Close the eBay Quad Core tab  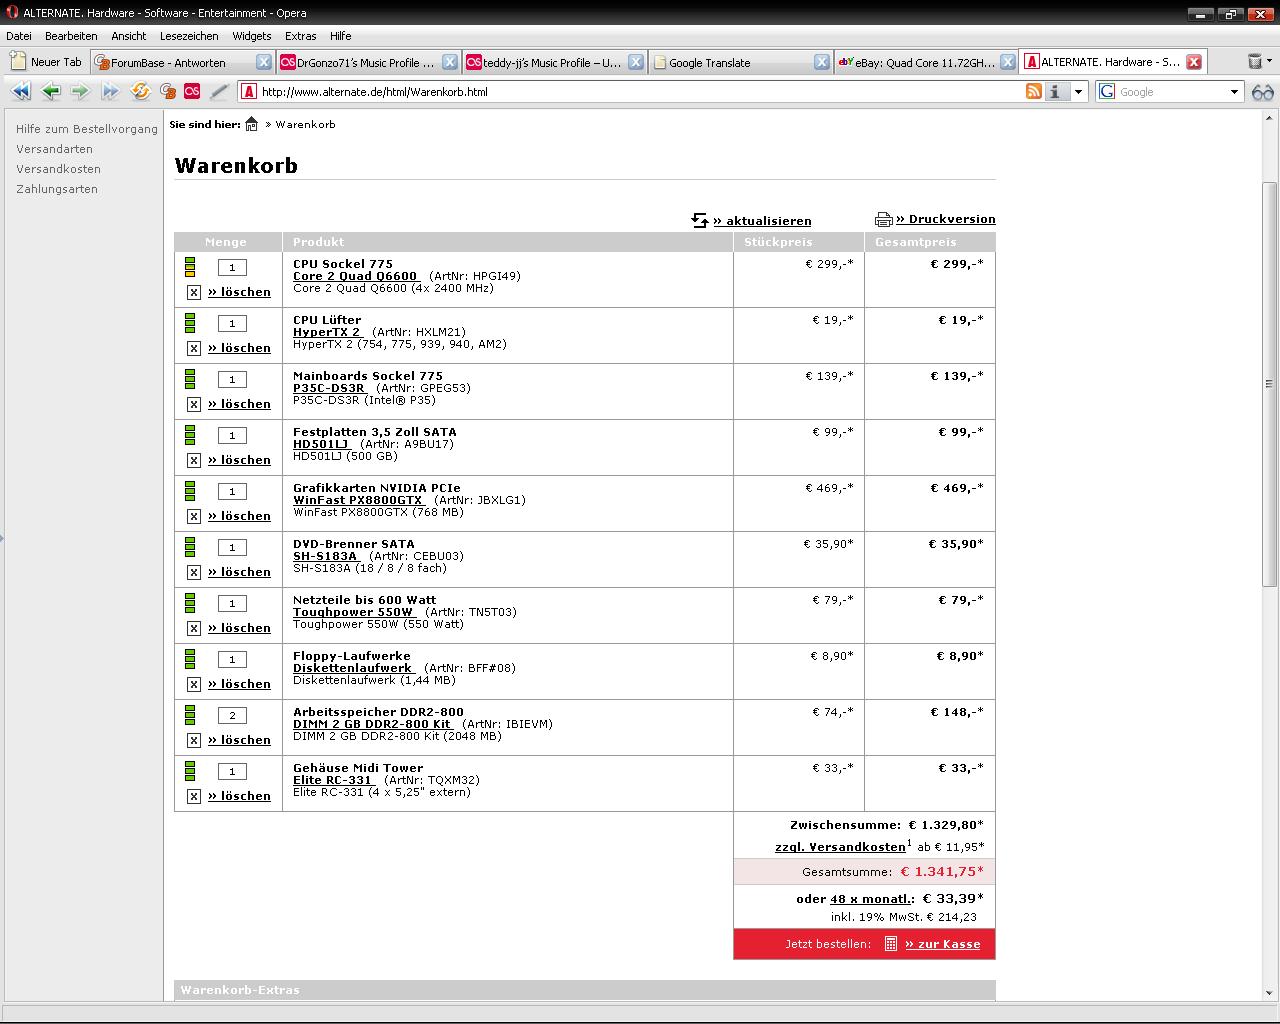[1008, 62]
